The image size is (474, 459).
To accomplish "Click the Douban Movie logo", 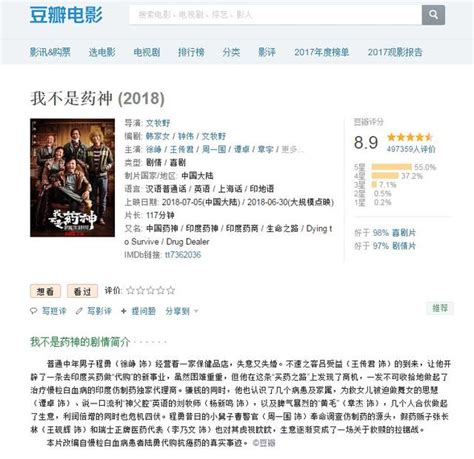I will click(66, 15).
